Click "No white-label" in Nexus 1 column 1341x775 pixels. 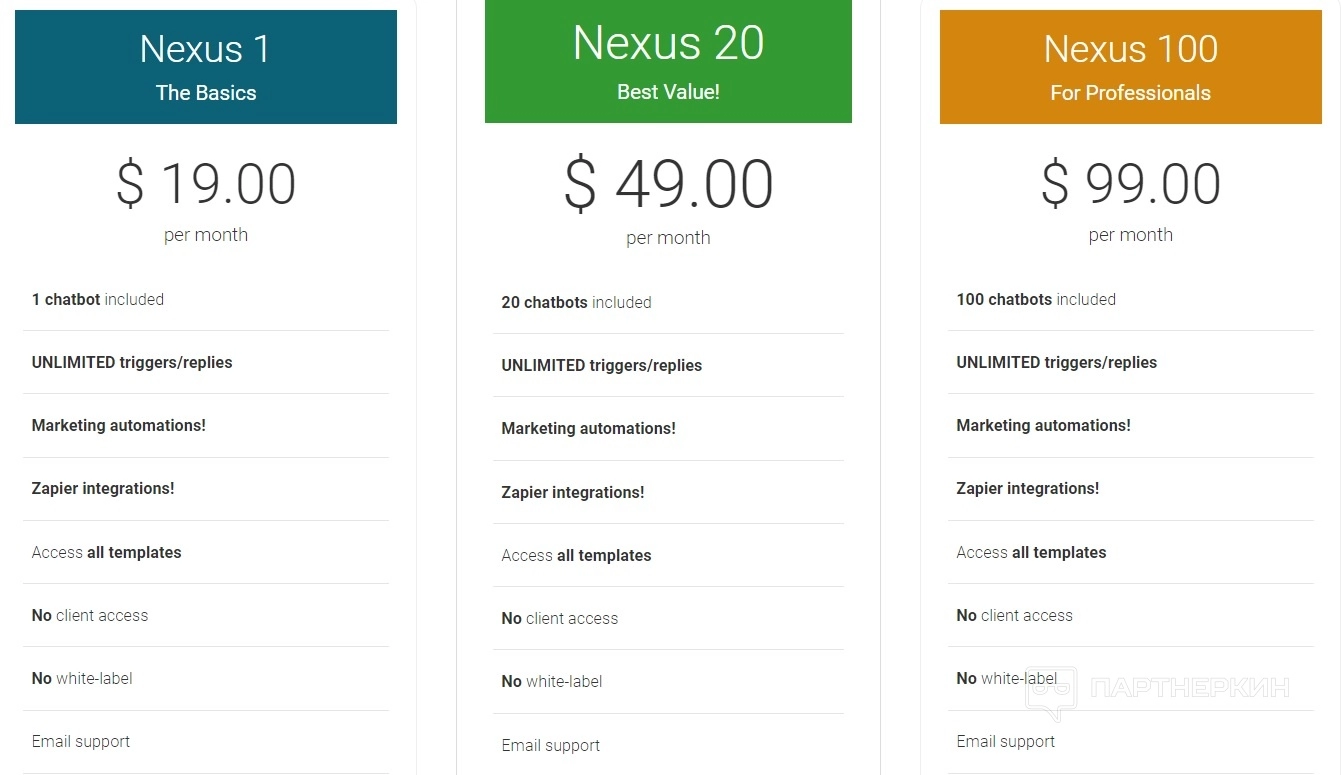(82, 678)
